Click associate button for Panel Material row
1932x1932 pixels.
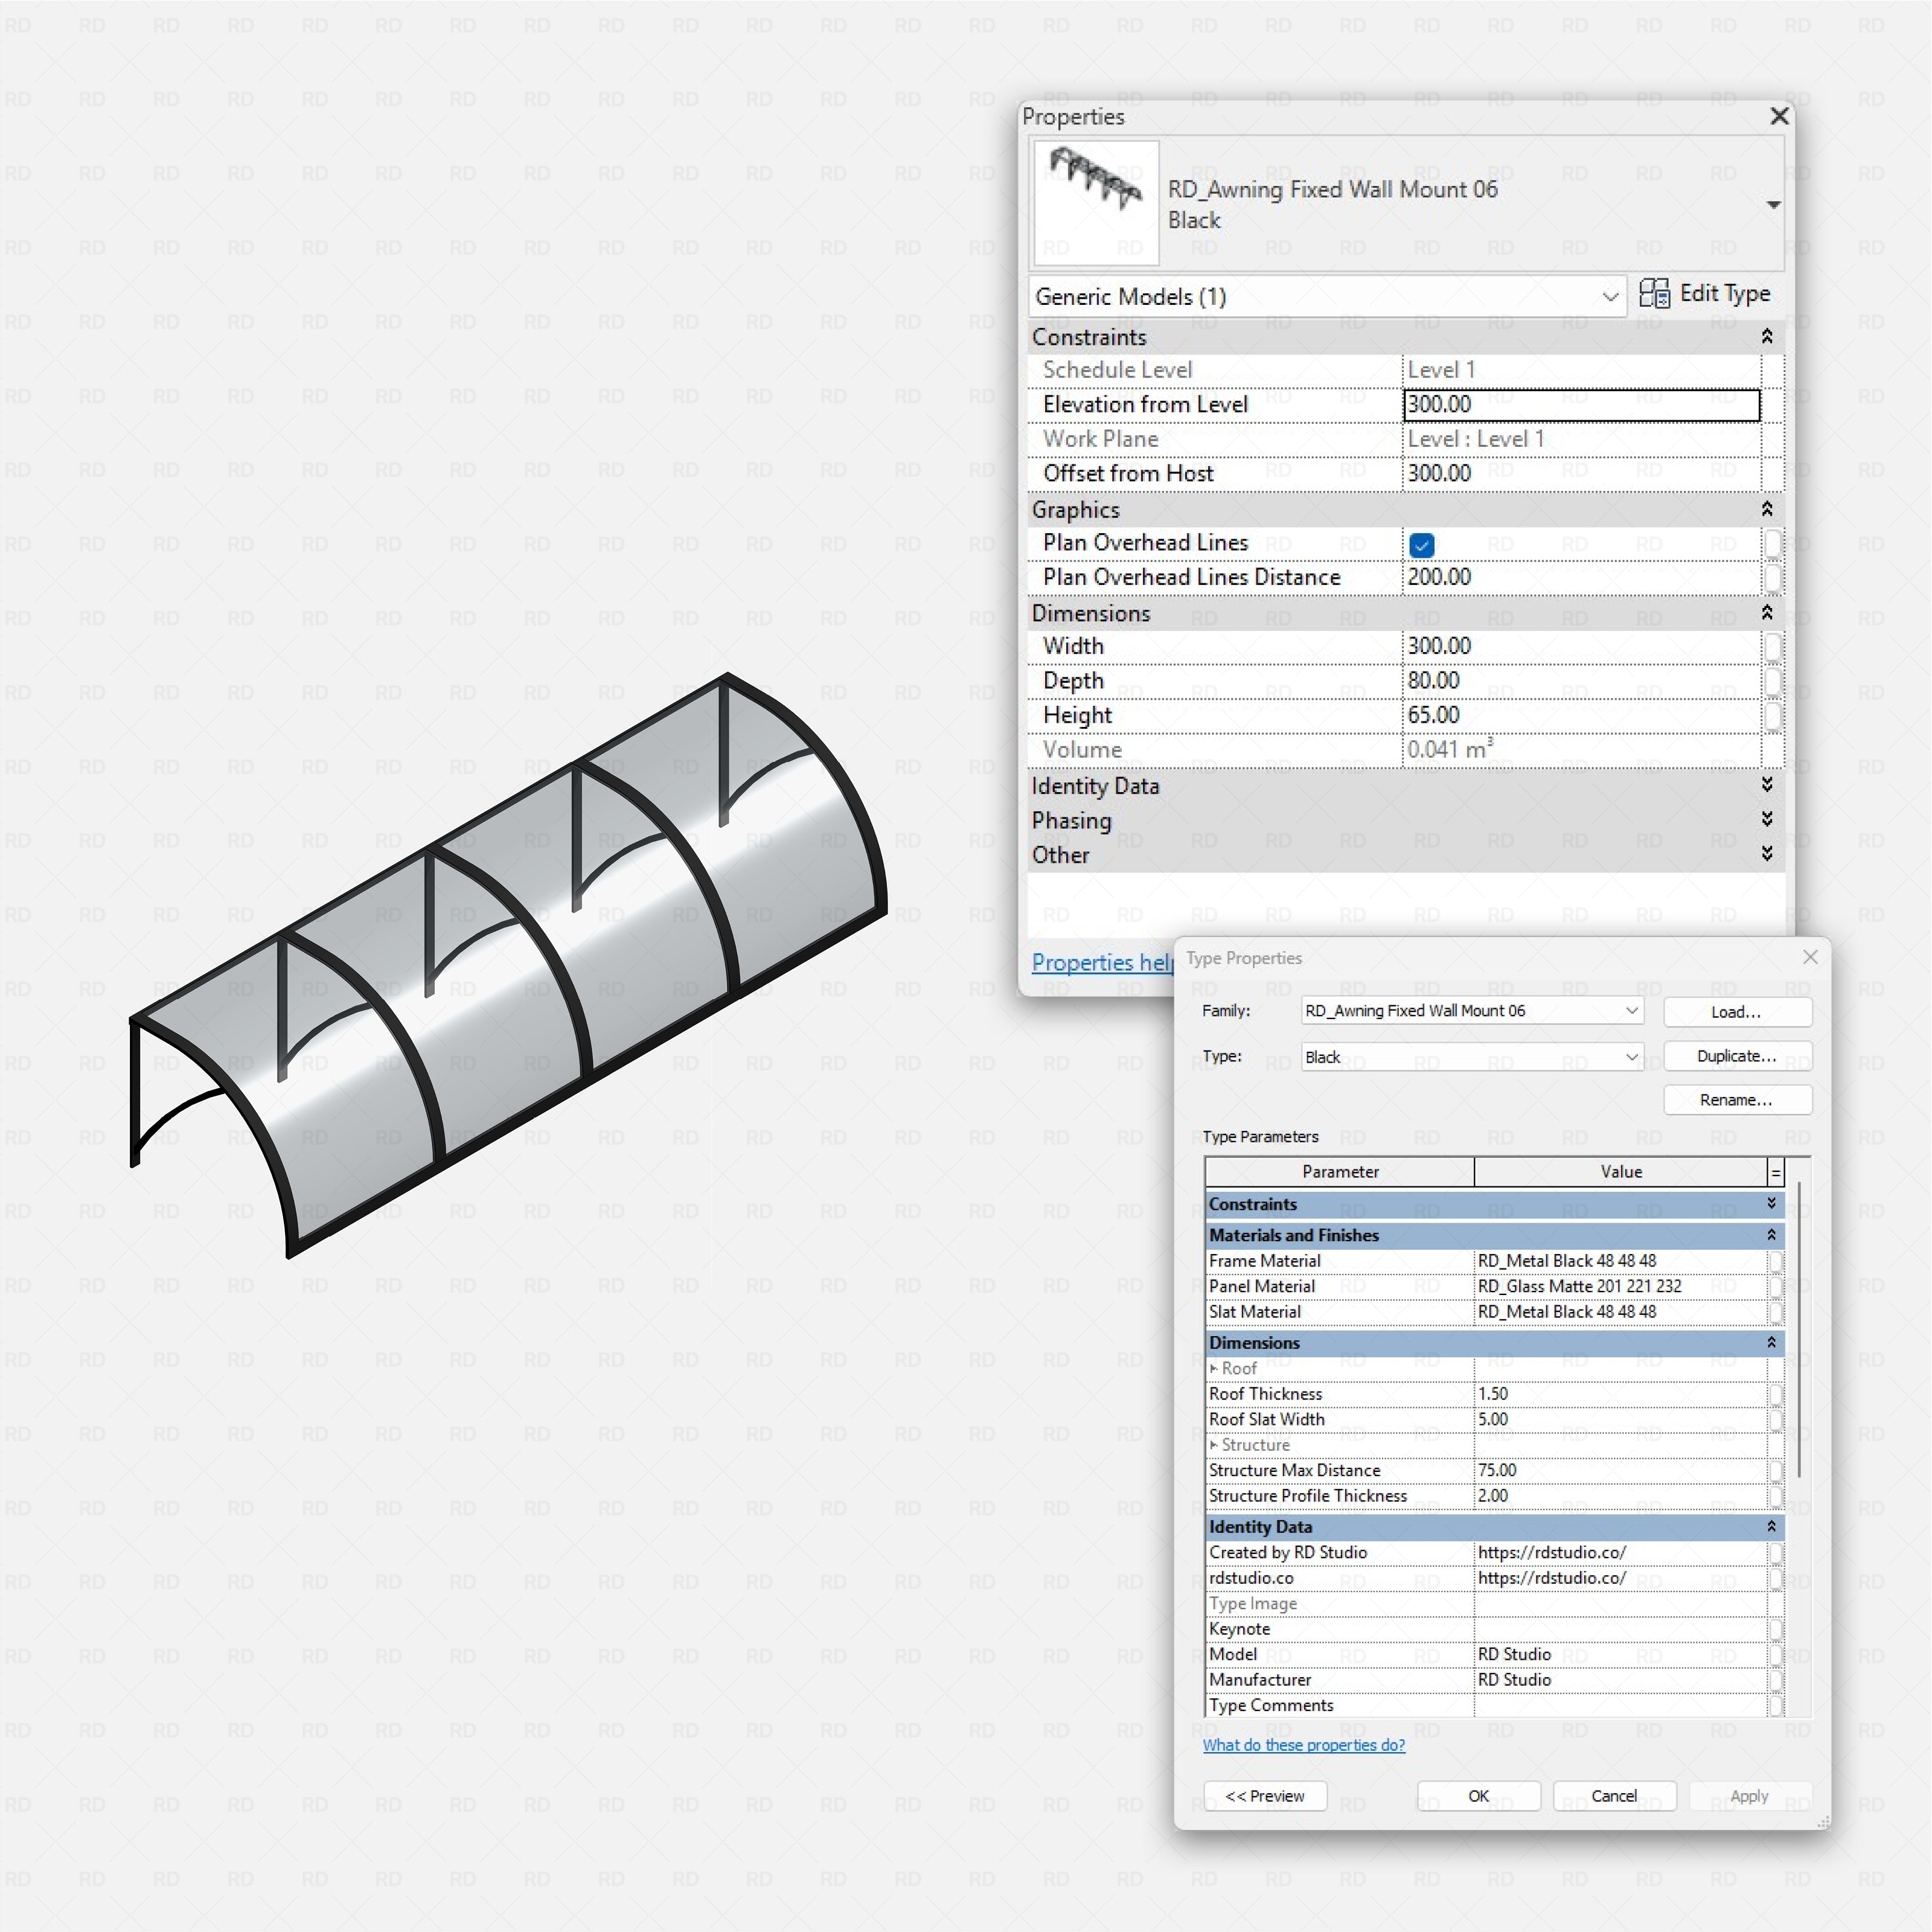[1776, 1287]
